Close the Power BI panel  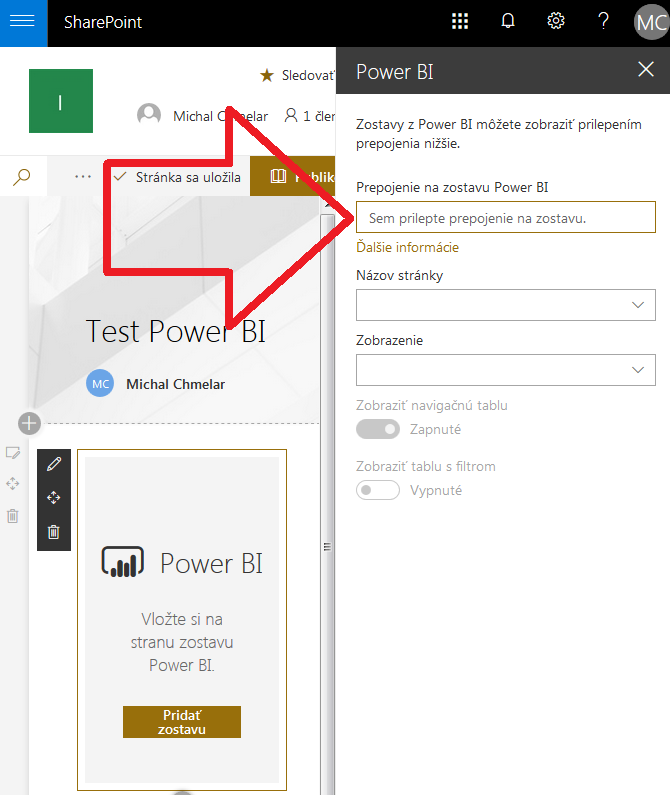(646, 69)
